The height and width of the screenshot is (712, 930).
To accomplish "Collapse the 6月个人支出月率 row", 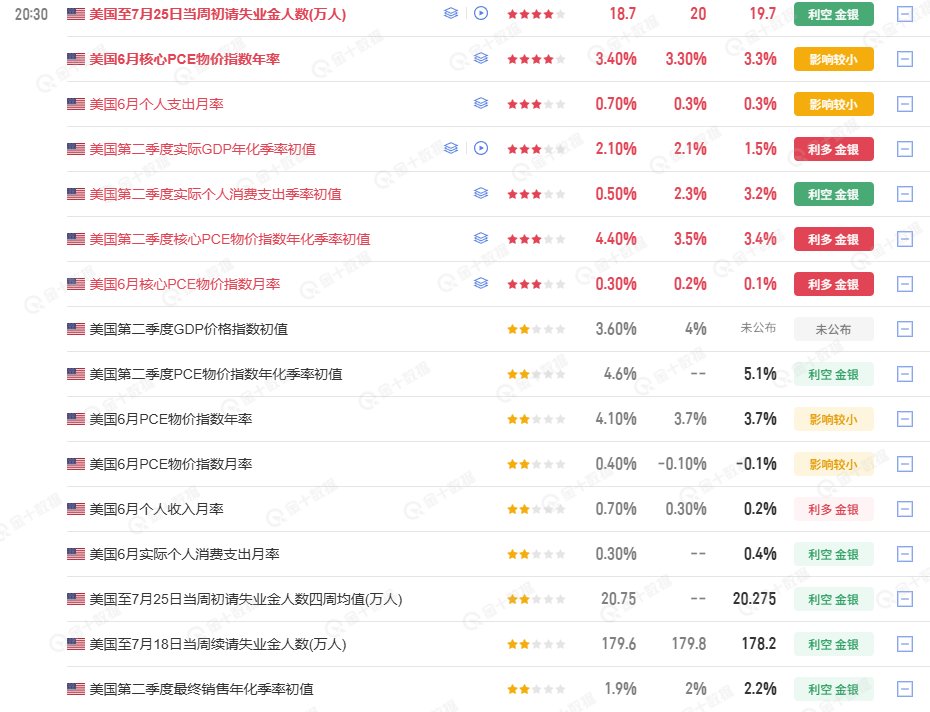I will pos(904,104).
